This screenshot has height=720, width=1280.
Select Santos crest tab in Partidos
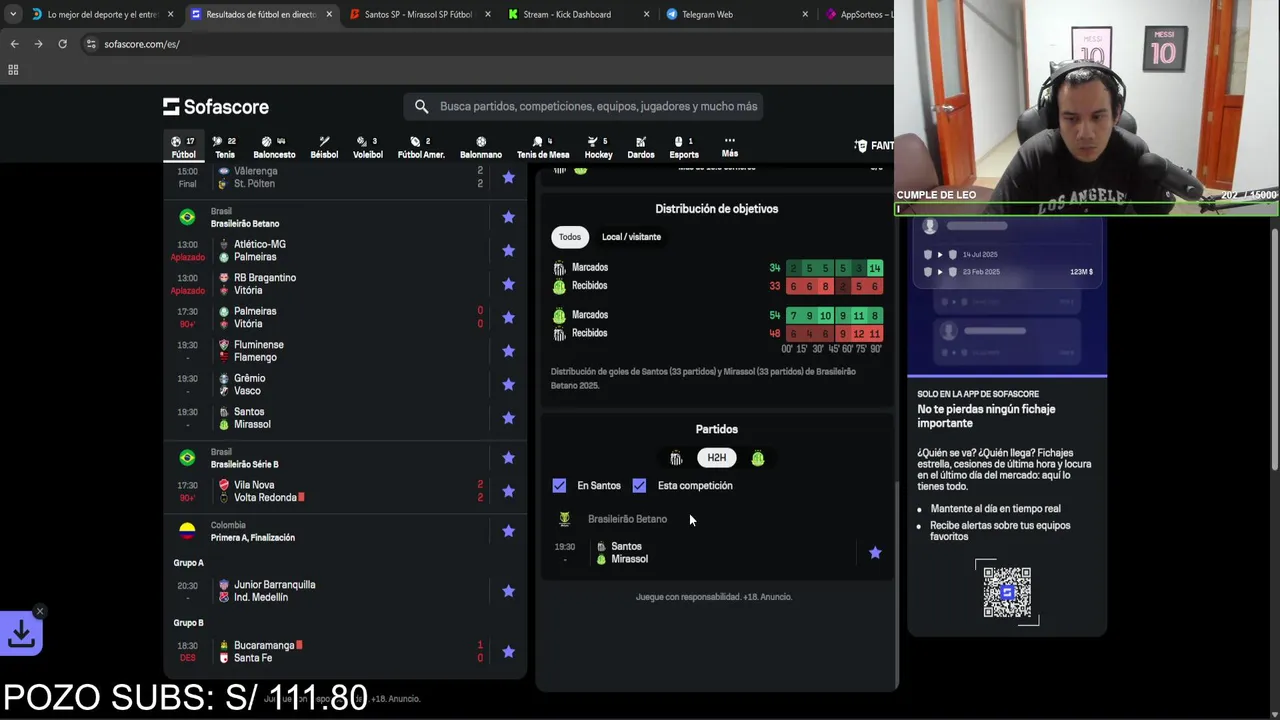676,458
